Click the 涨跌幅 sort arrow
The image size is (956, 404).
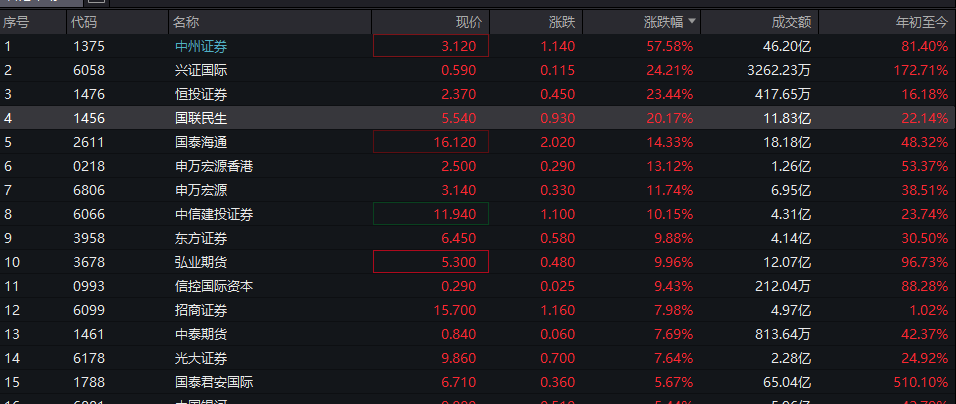click(692, 21)
